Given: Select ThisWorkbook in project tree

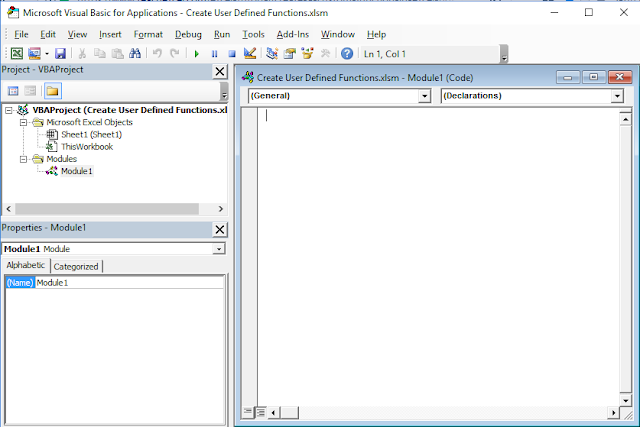Looking at the screenshot, I should pos(87,147).
